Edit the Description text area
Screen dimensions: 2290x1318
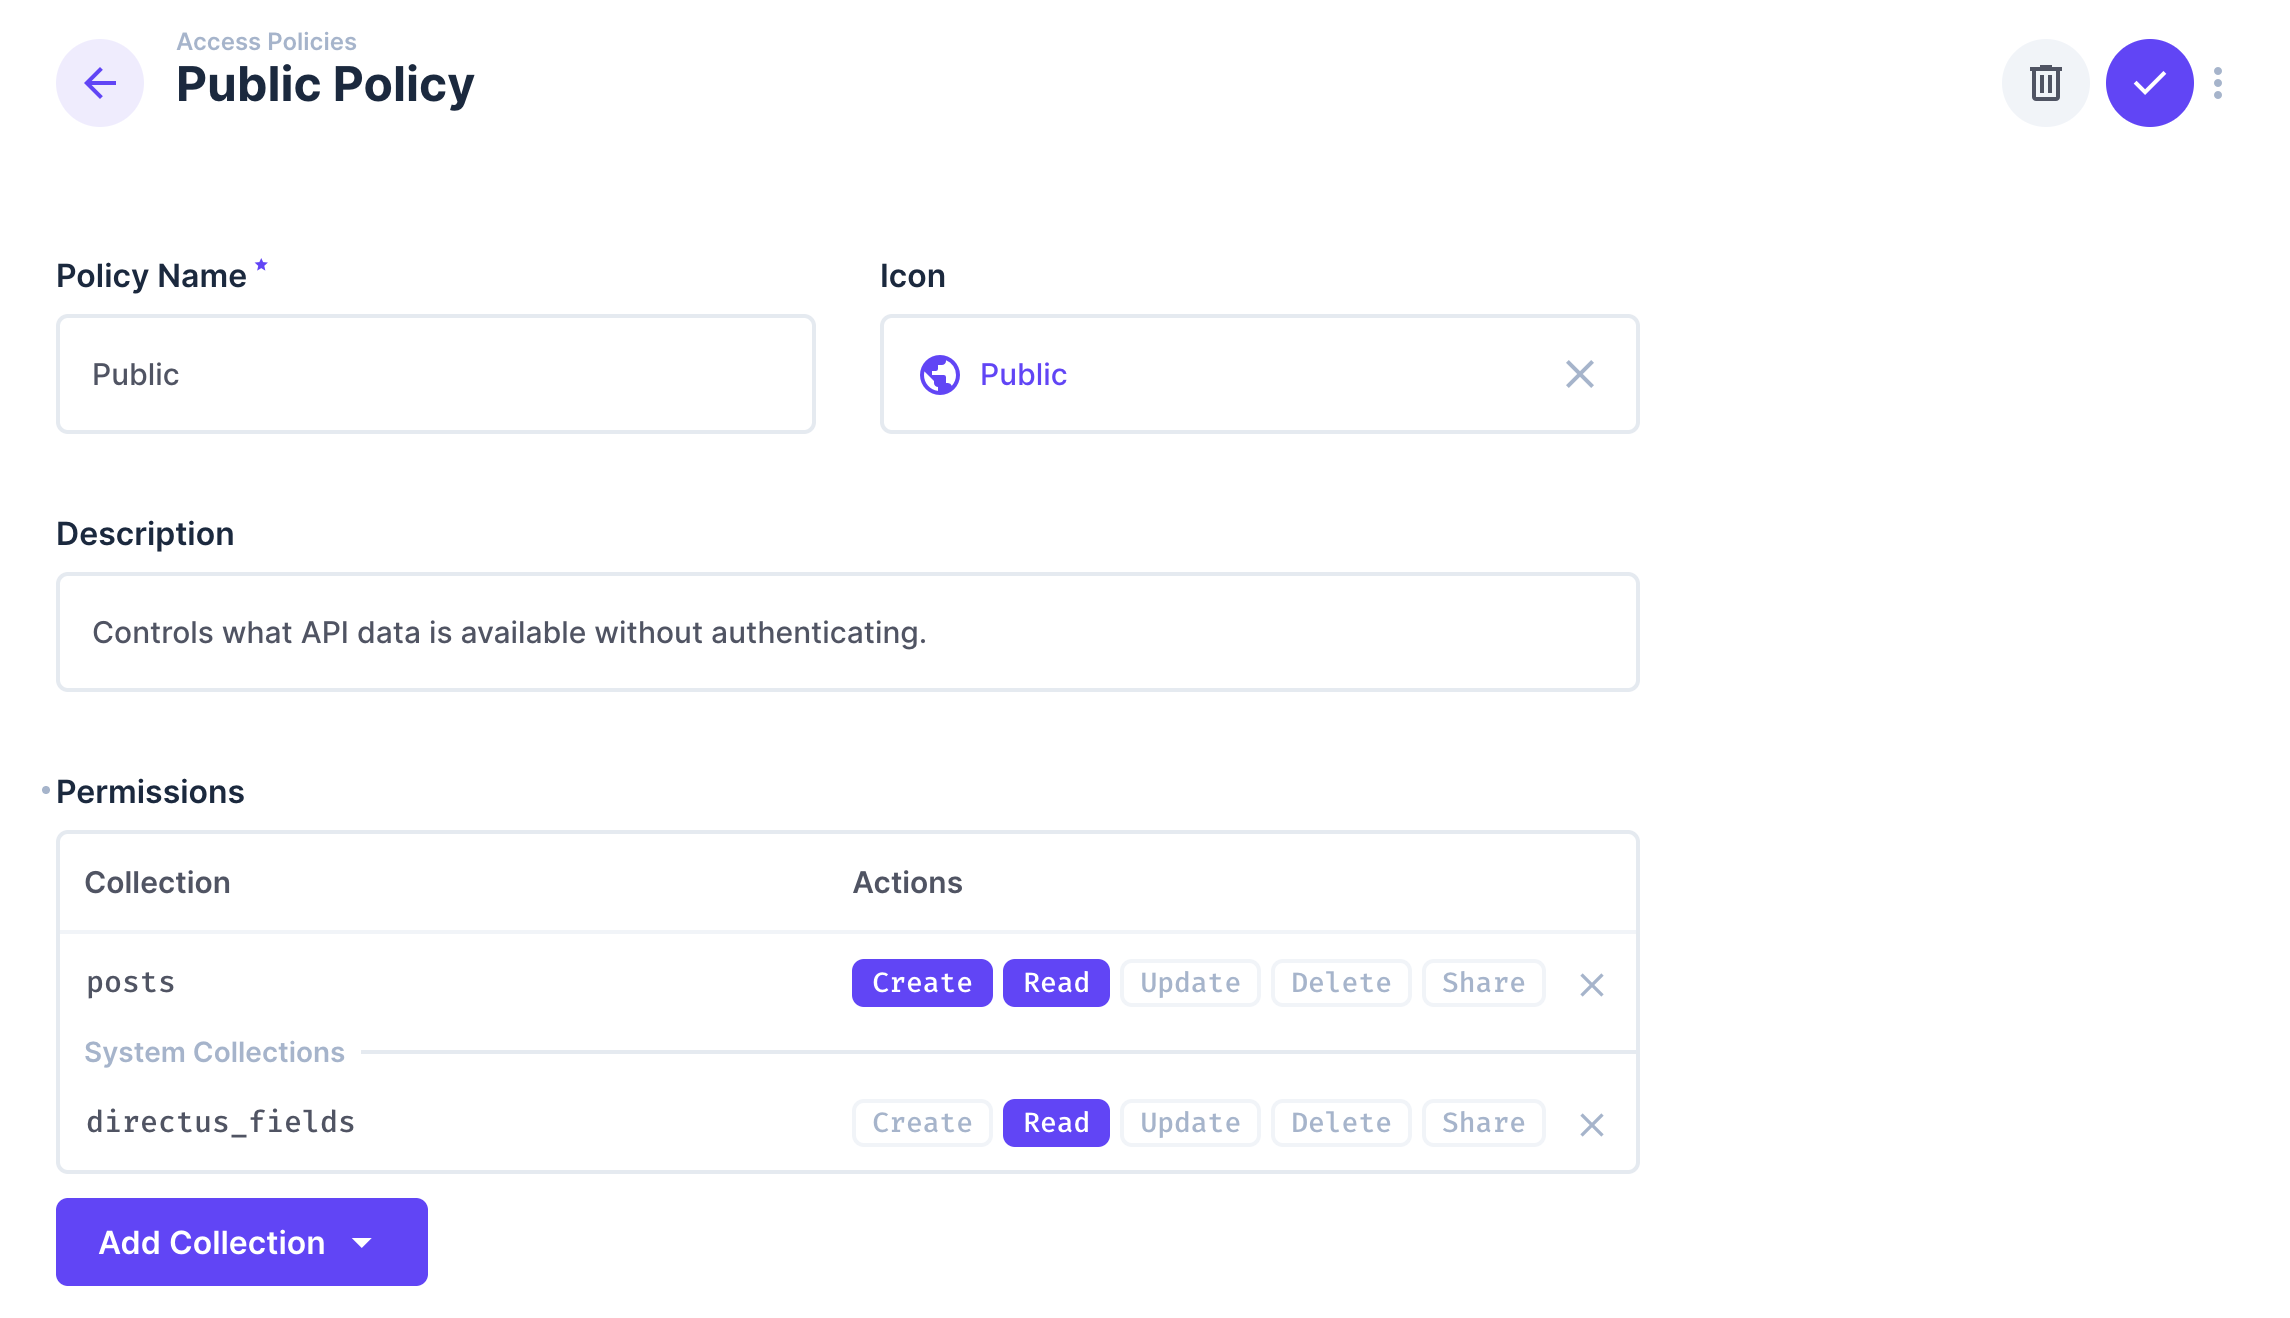[847, 632]
